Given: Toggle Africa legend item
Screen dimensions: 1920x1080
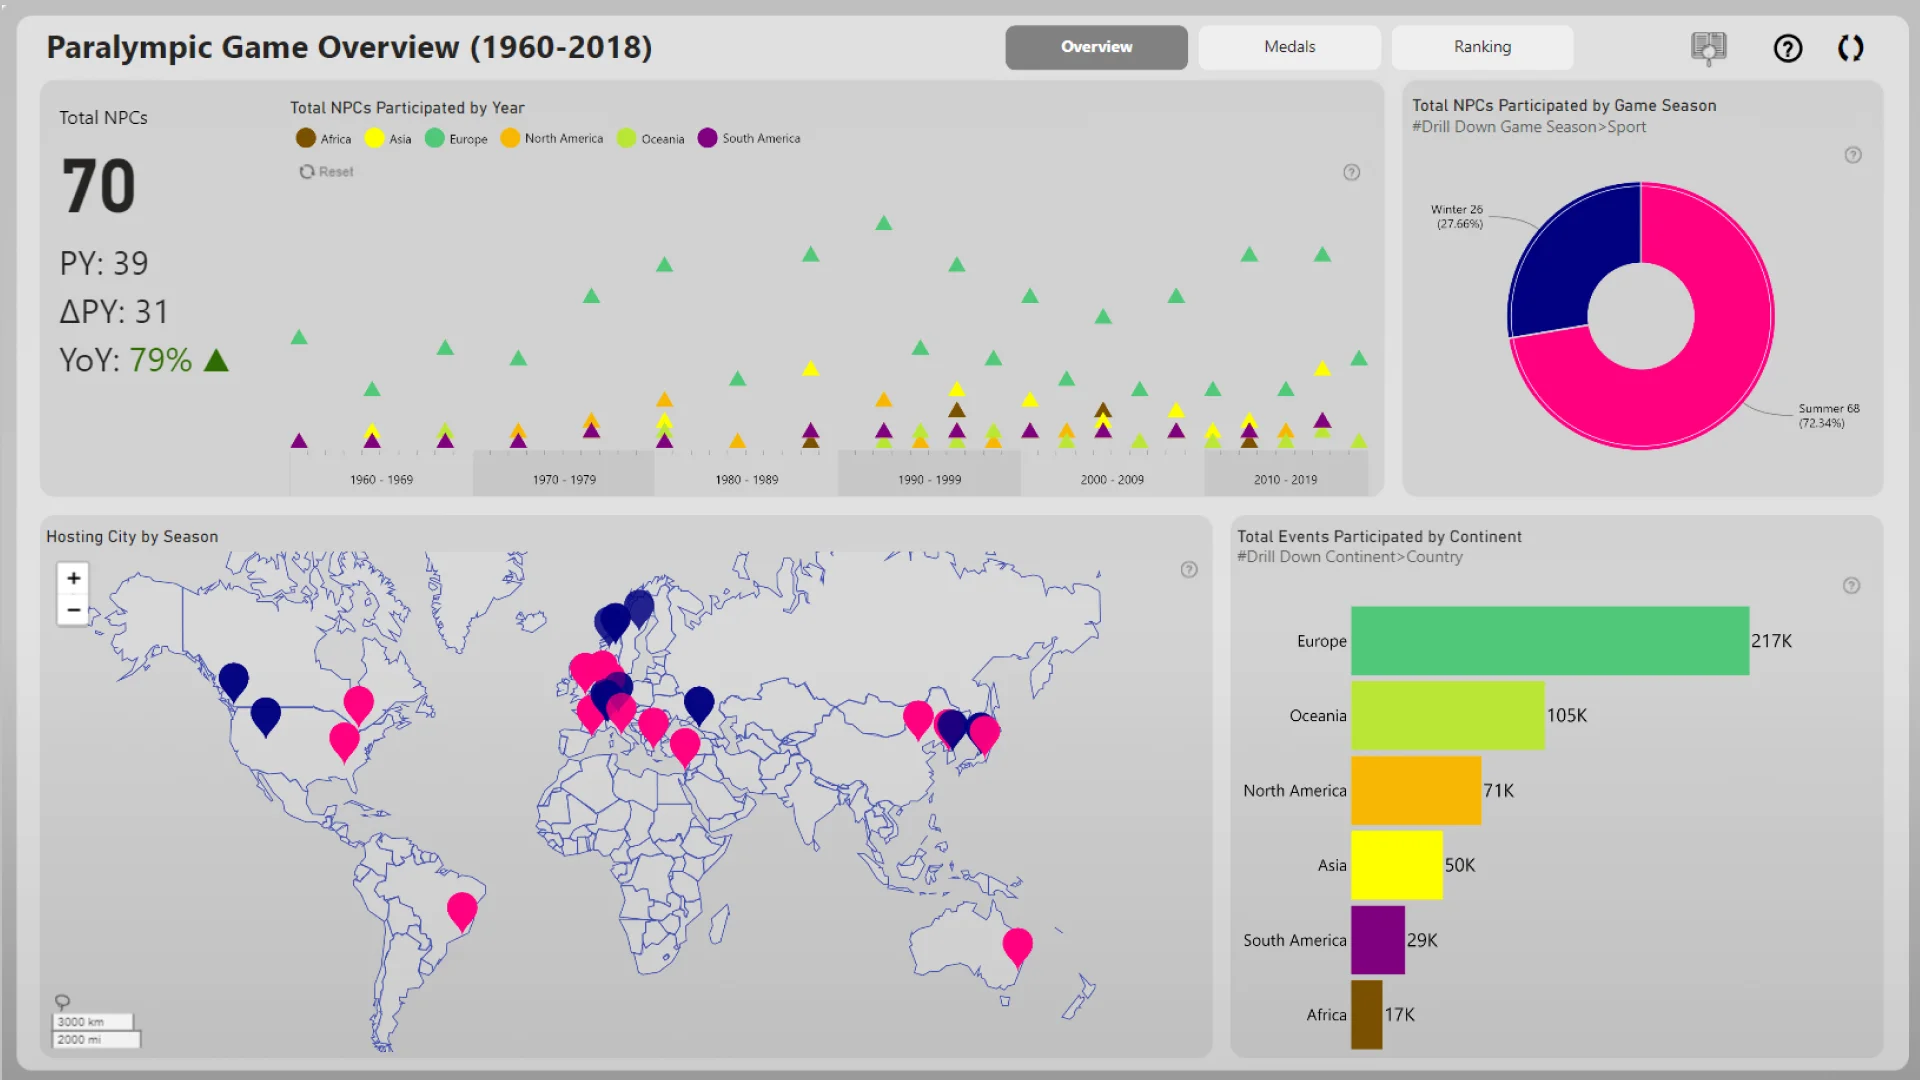Looking at the screenshot, I should (324, 139).
